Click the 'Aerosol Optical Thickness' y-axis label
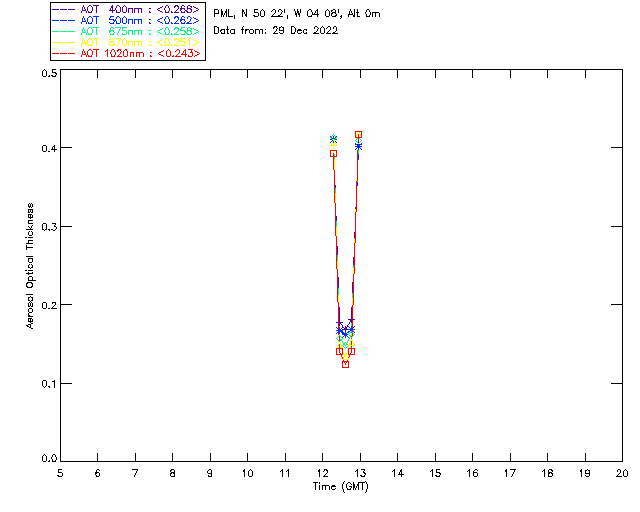The width and height of the screenshot is (640, 512). (30, 266)
